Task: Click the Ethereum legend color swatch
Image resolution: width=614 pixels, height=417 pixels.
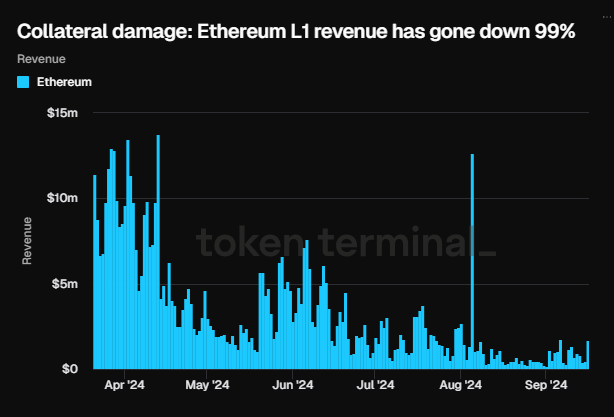Action: [x=23, y=82]
